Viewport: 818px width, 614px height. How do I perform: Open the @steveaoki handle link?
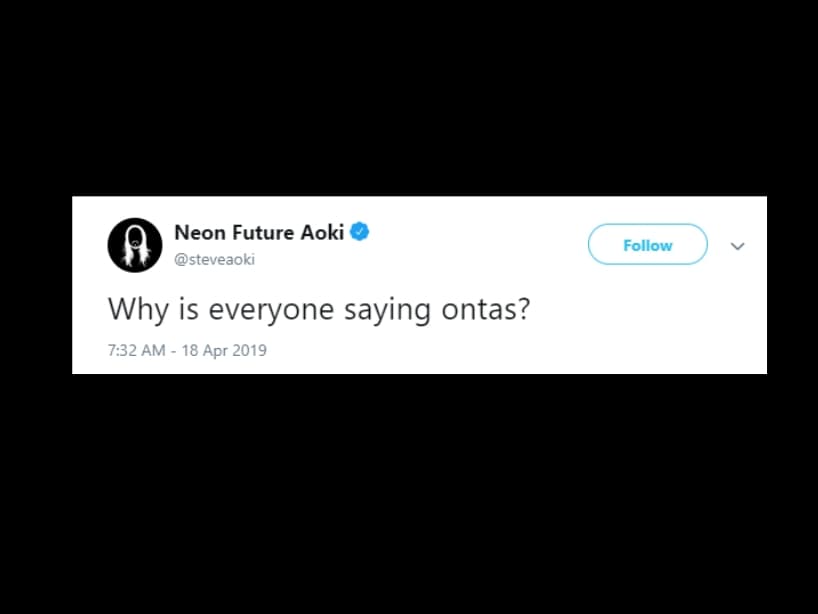tap(214, 258)
